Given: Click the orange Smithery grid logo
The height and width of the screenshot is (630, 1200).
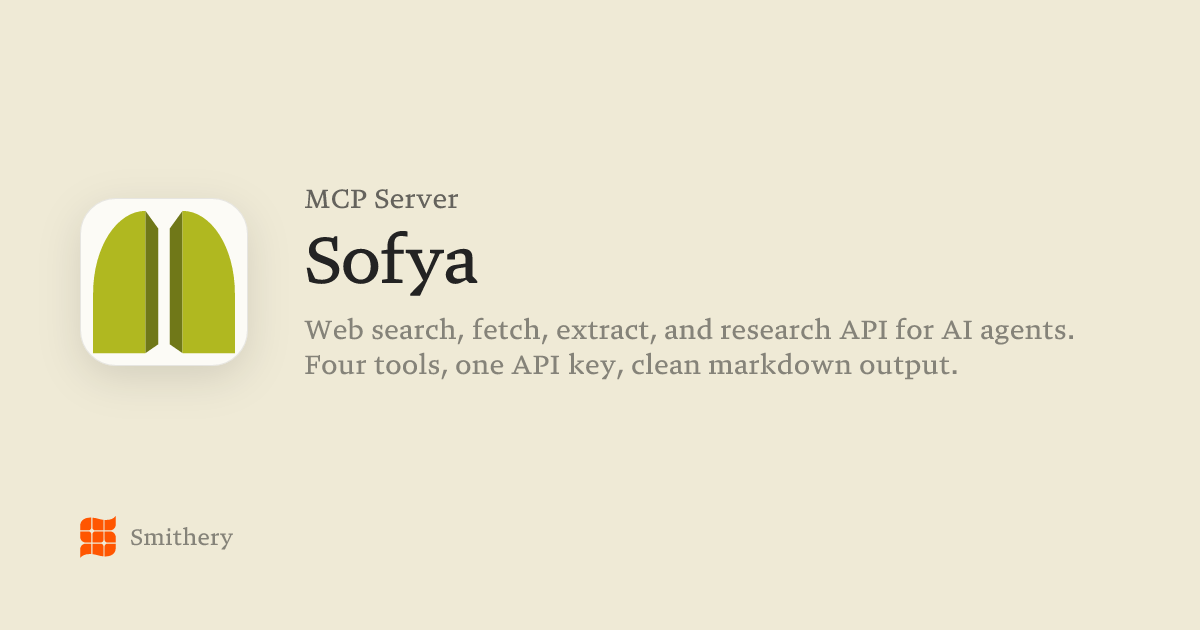Looking at the screenshot, I should 98,537.
